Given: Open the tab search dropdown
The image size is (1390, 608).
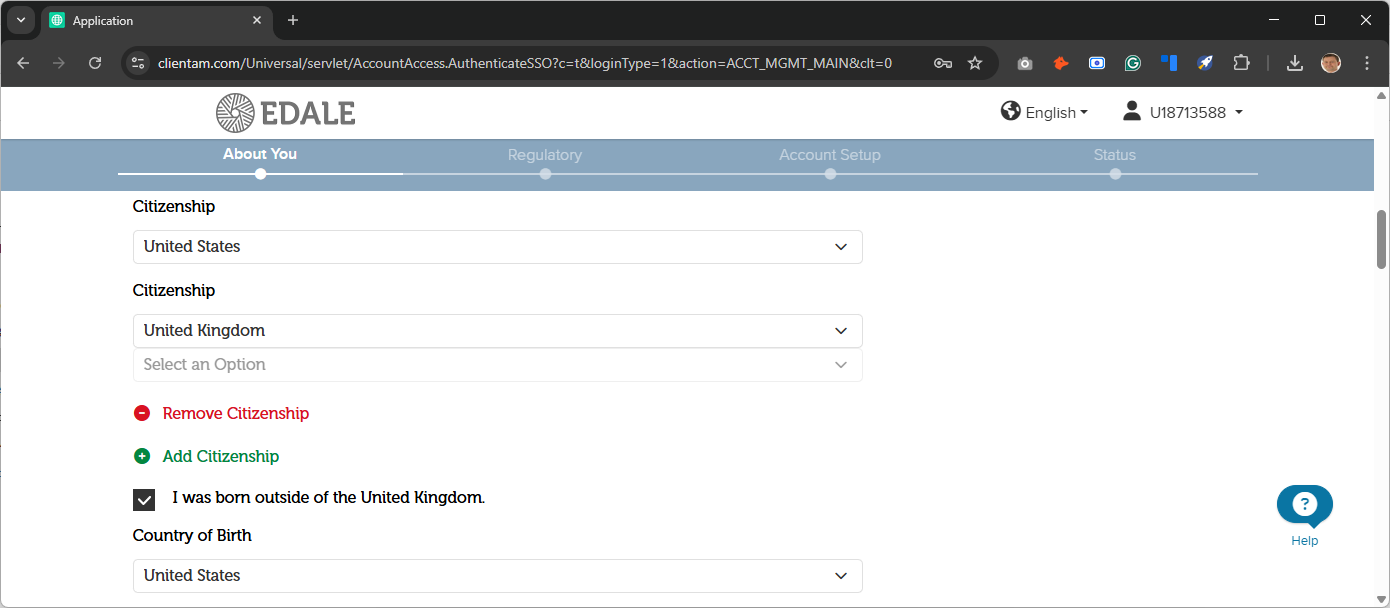Looking at the screenshot, I should pyautogui.click(x=20, y=20).
